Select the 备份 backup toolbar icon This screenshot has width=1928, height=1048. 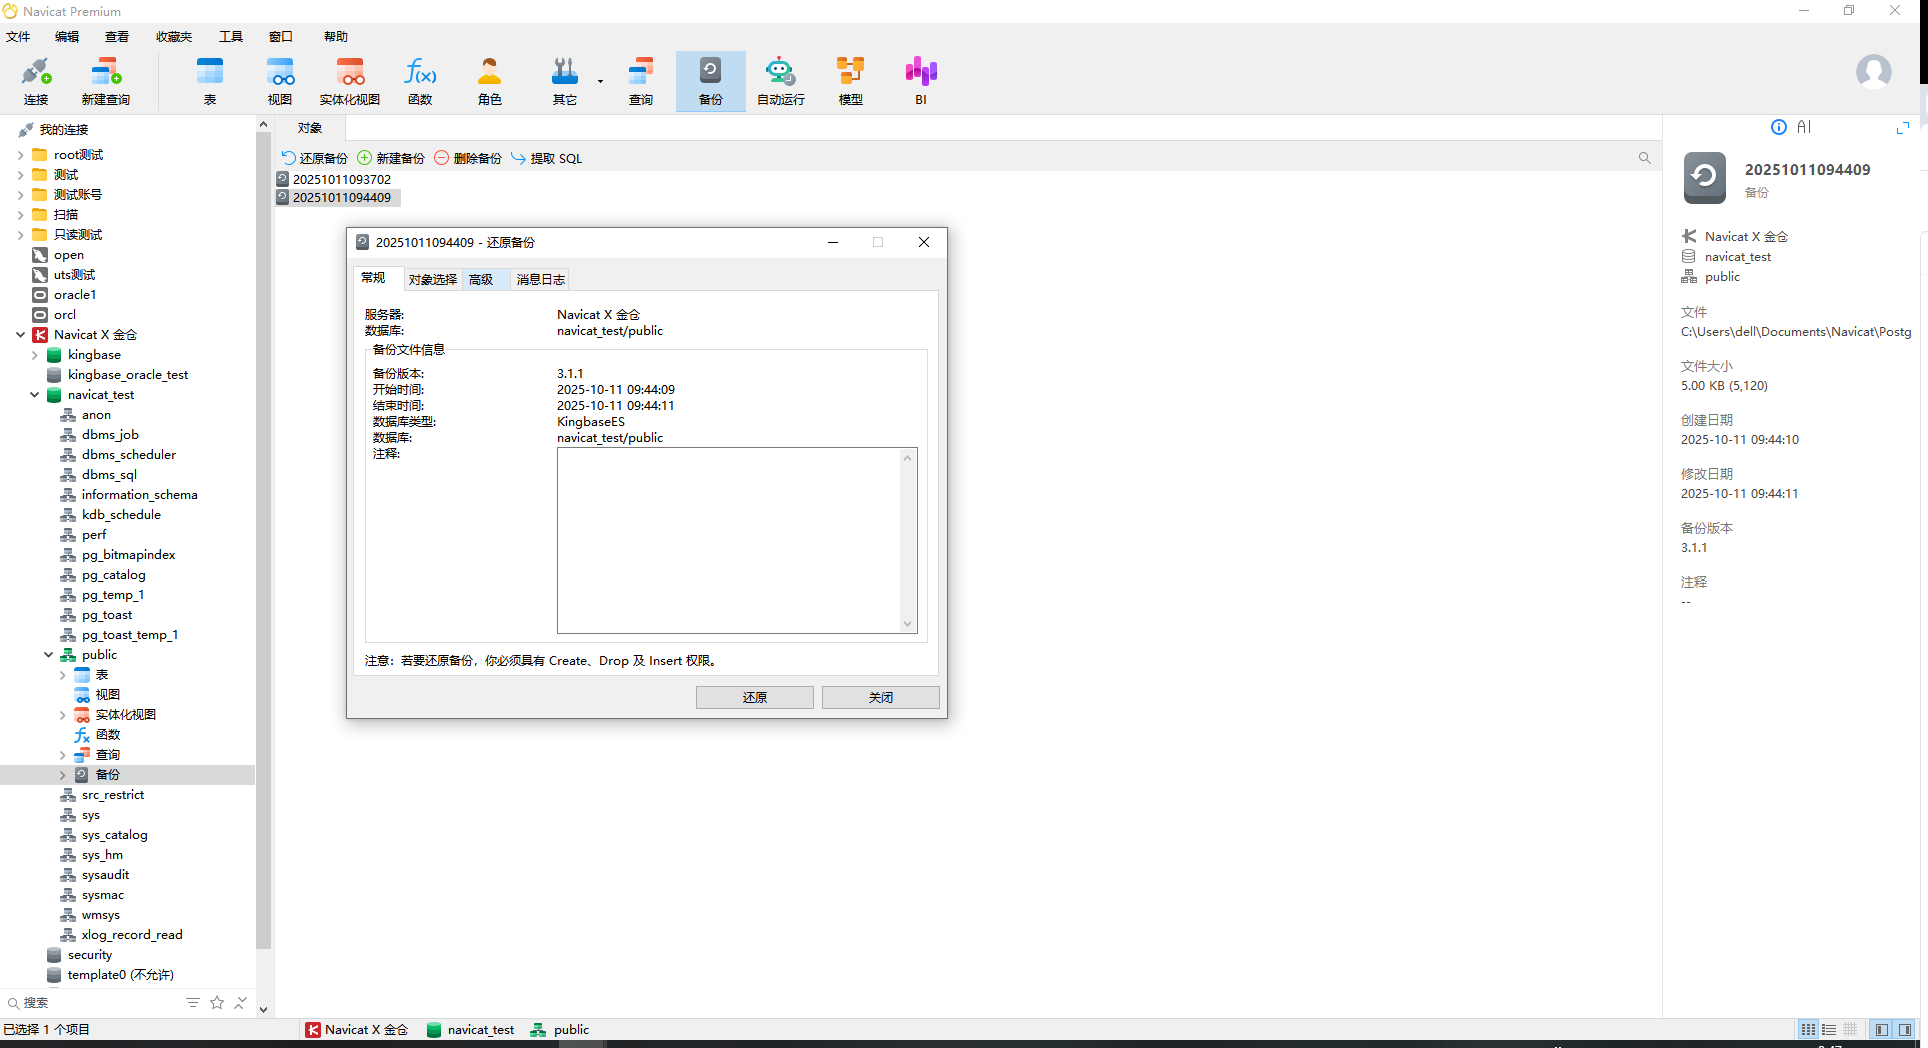tap(711, 81)
